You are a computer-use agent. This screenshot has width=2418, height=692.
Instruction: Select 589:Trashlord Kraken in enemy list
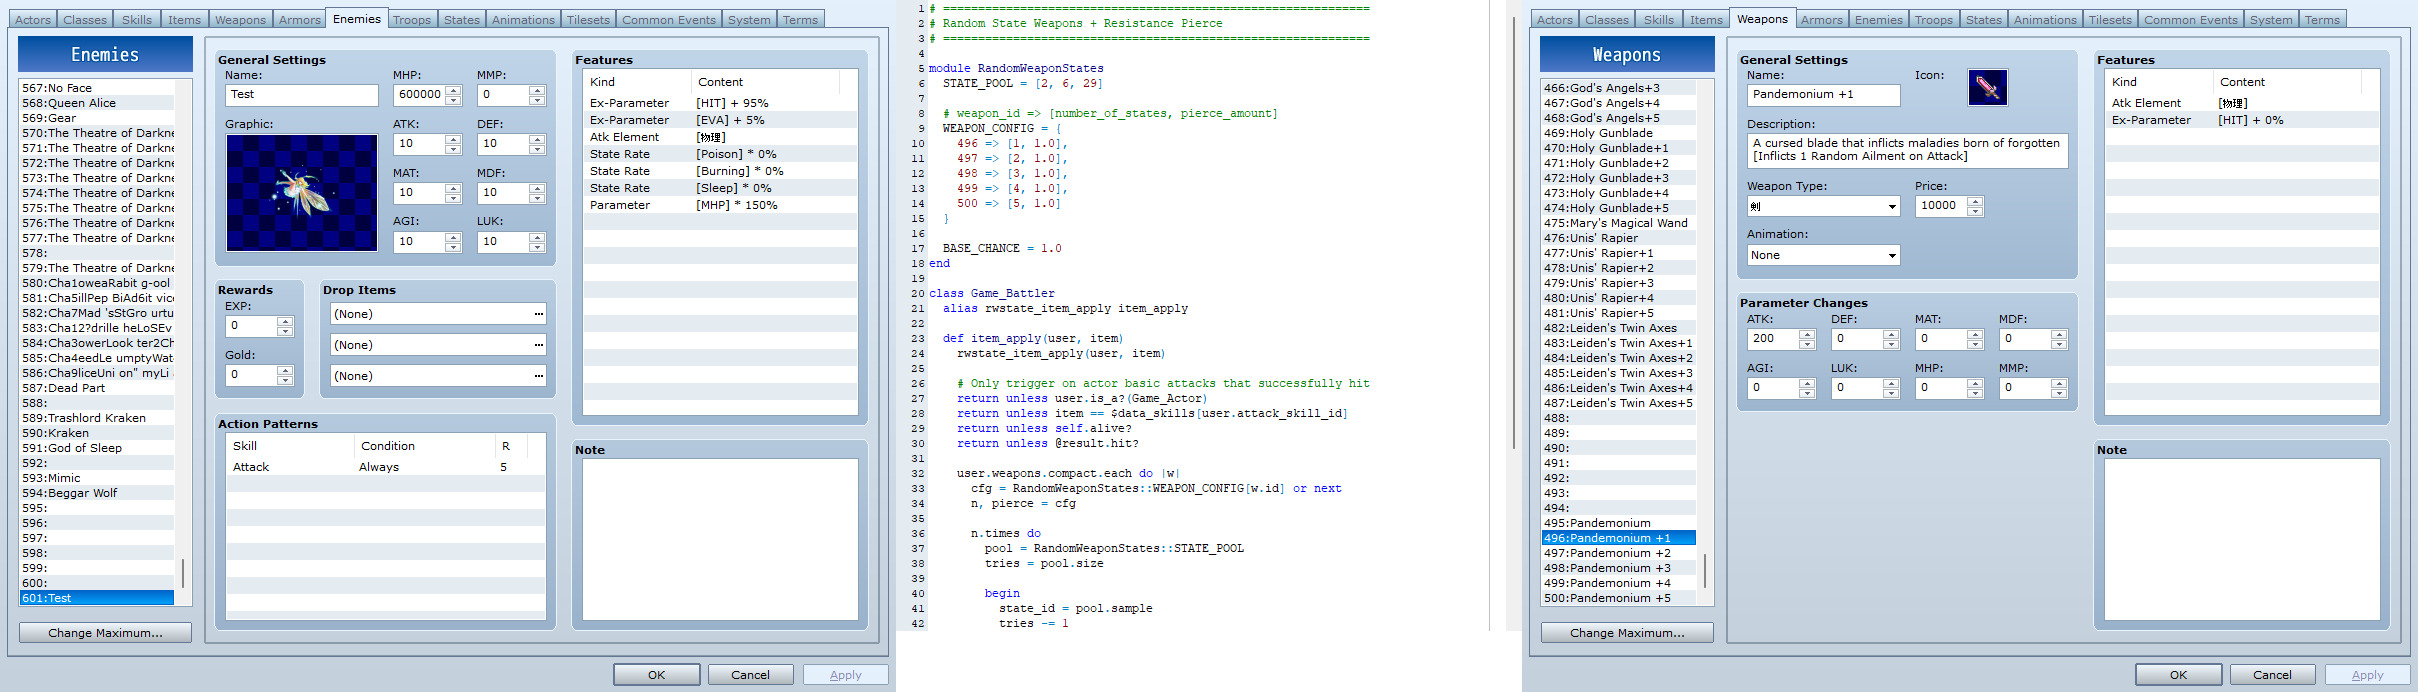[97, 418]
